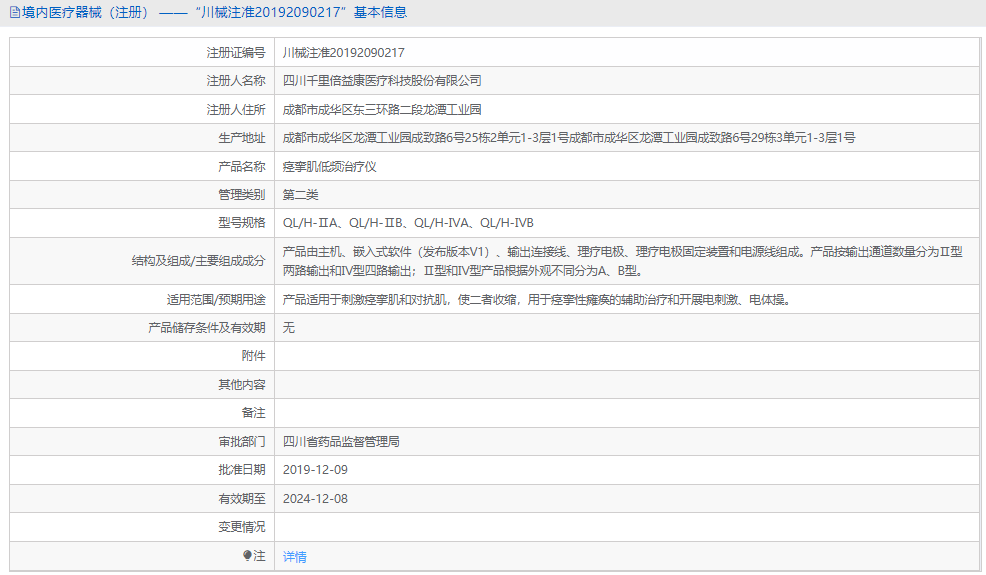Click the 变更情况 label cell
Viewport: 986px width, 575px height.
142,527
